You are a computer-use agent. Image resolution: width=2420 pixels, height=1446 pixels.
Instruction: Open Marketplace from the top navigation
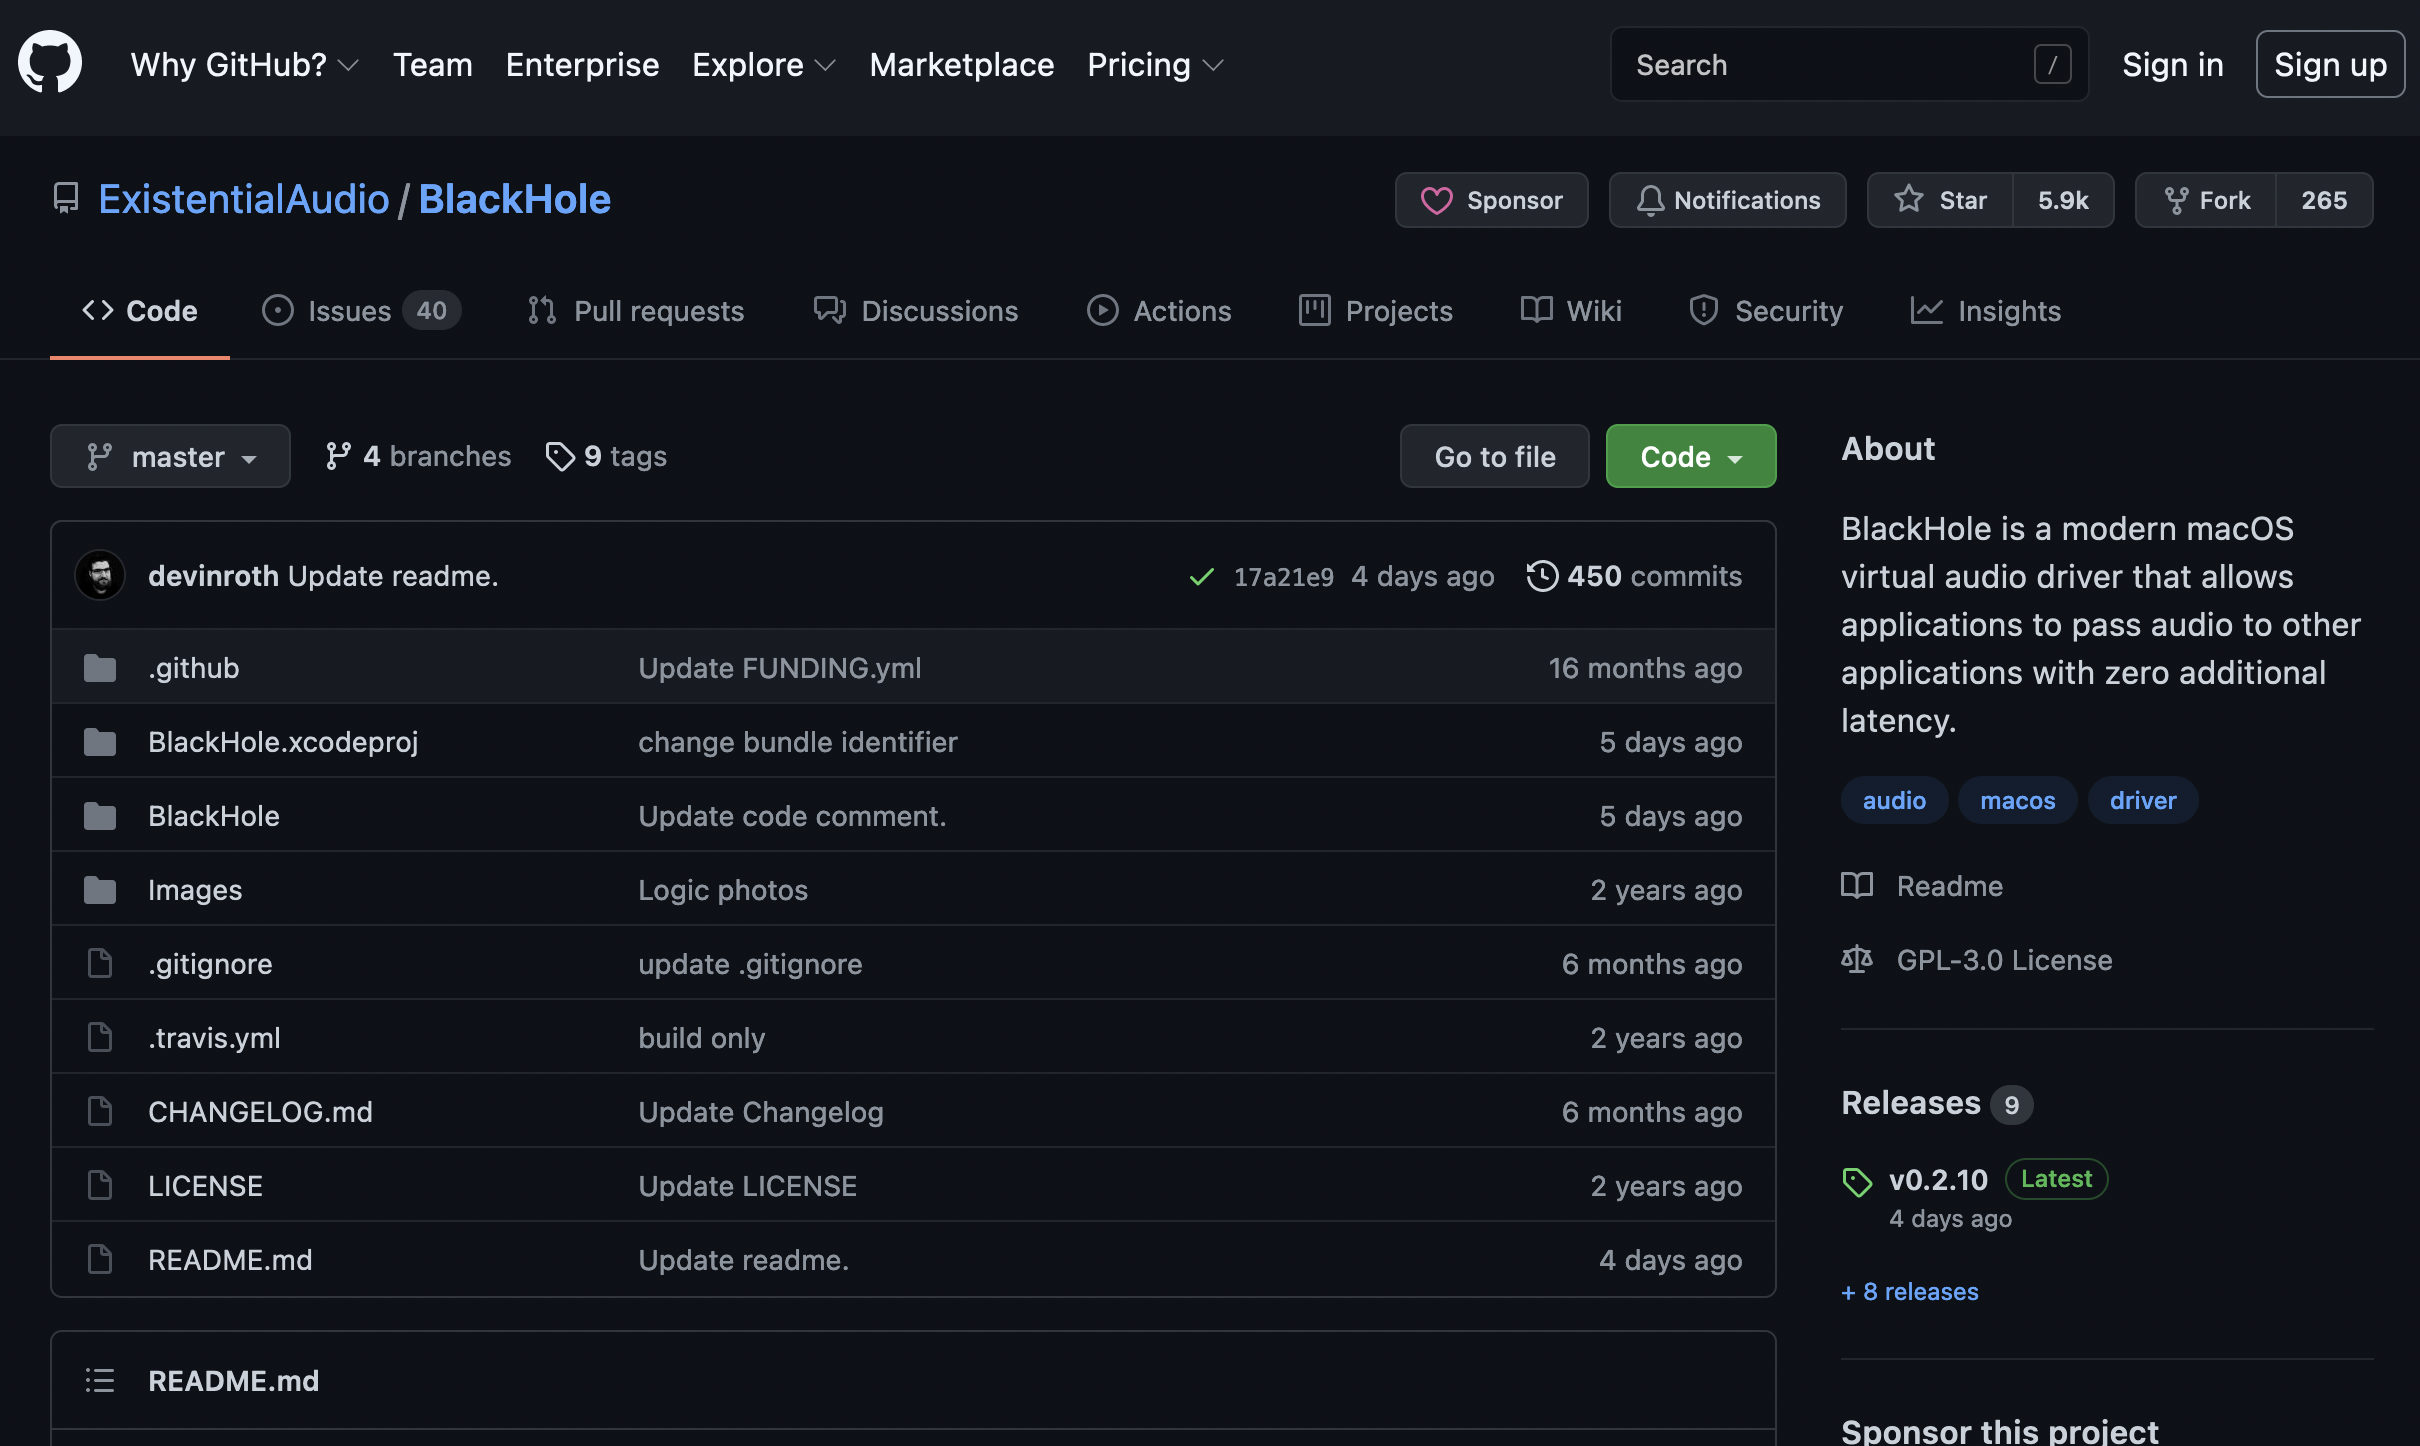click(961, 64)
